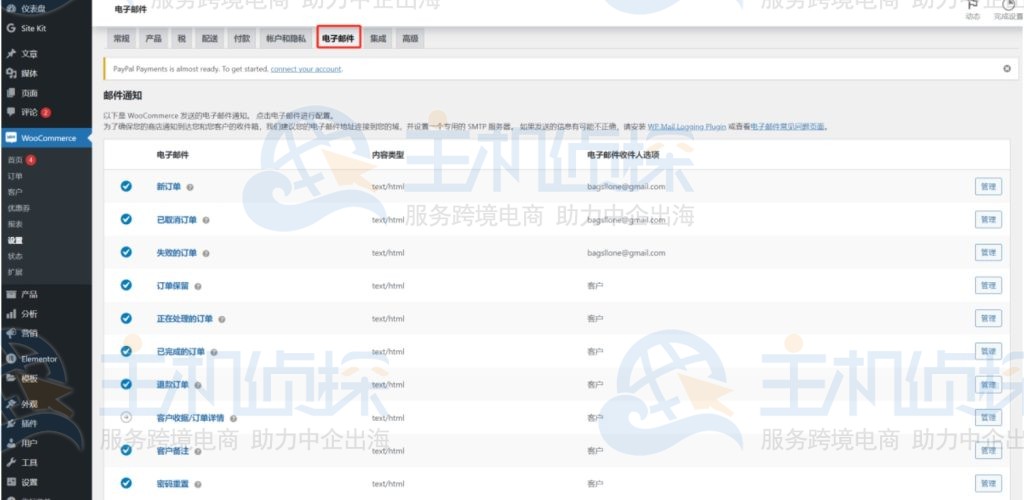The height and width of the screenshot is (500, 1024).
Task: Click help icon beside 客户收据/订单详情
Action: pos(233,418)
